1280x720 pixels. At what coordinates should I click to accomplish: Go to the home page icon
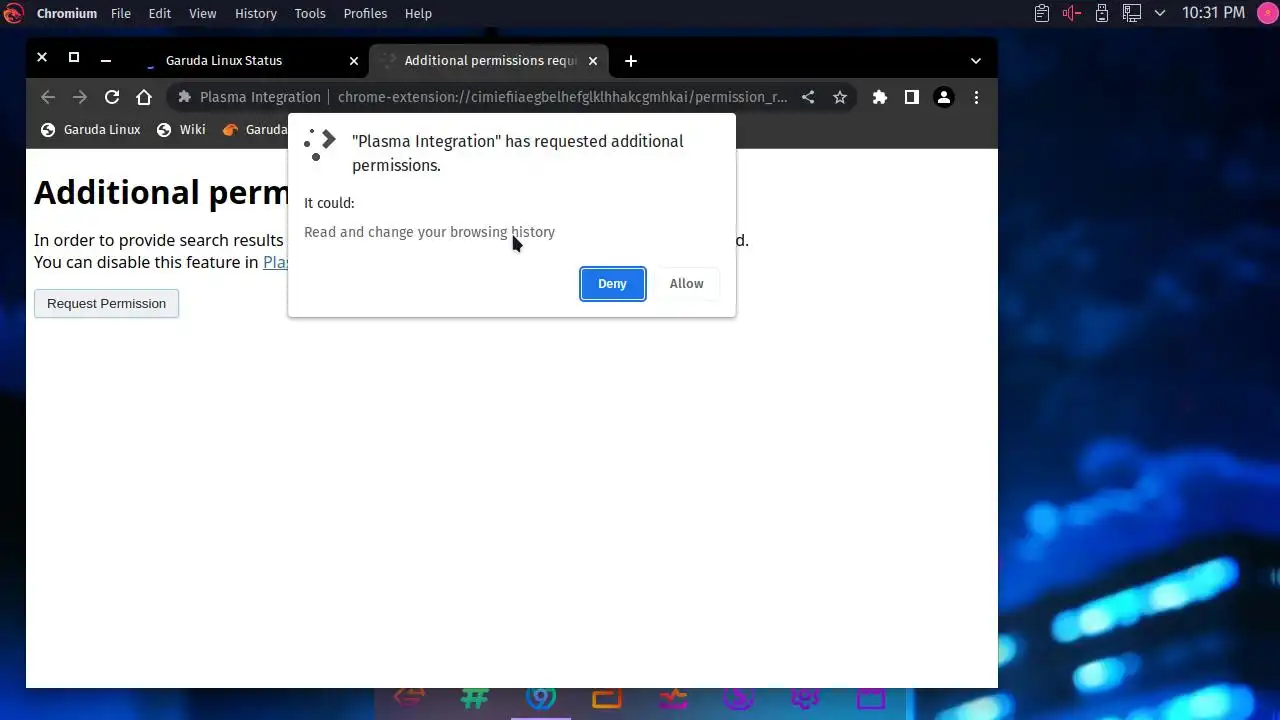tap(144, 97)
